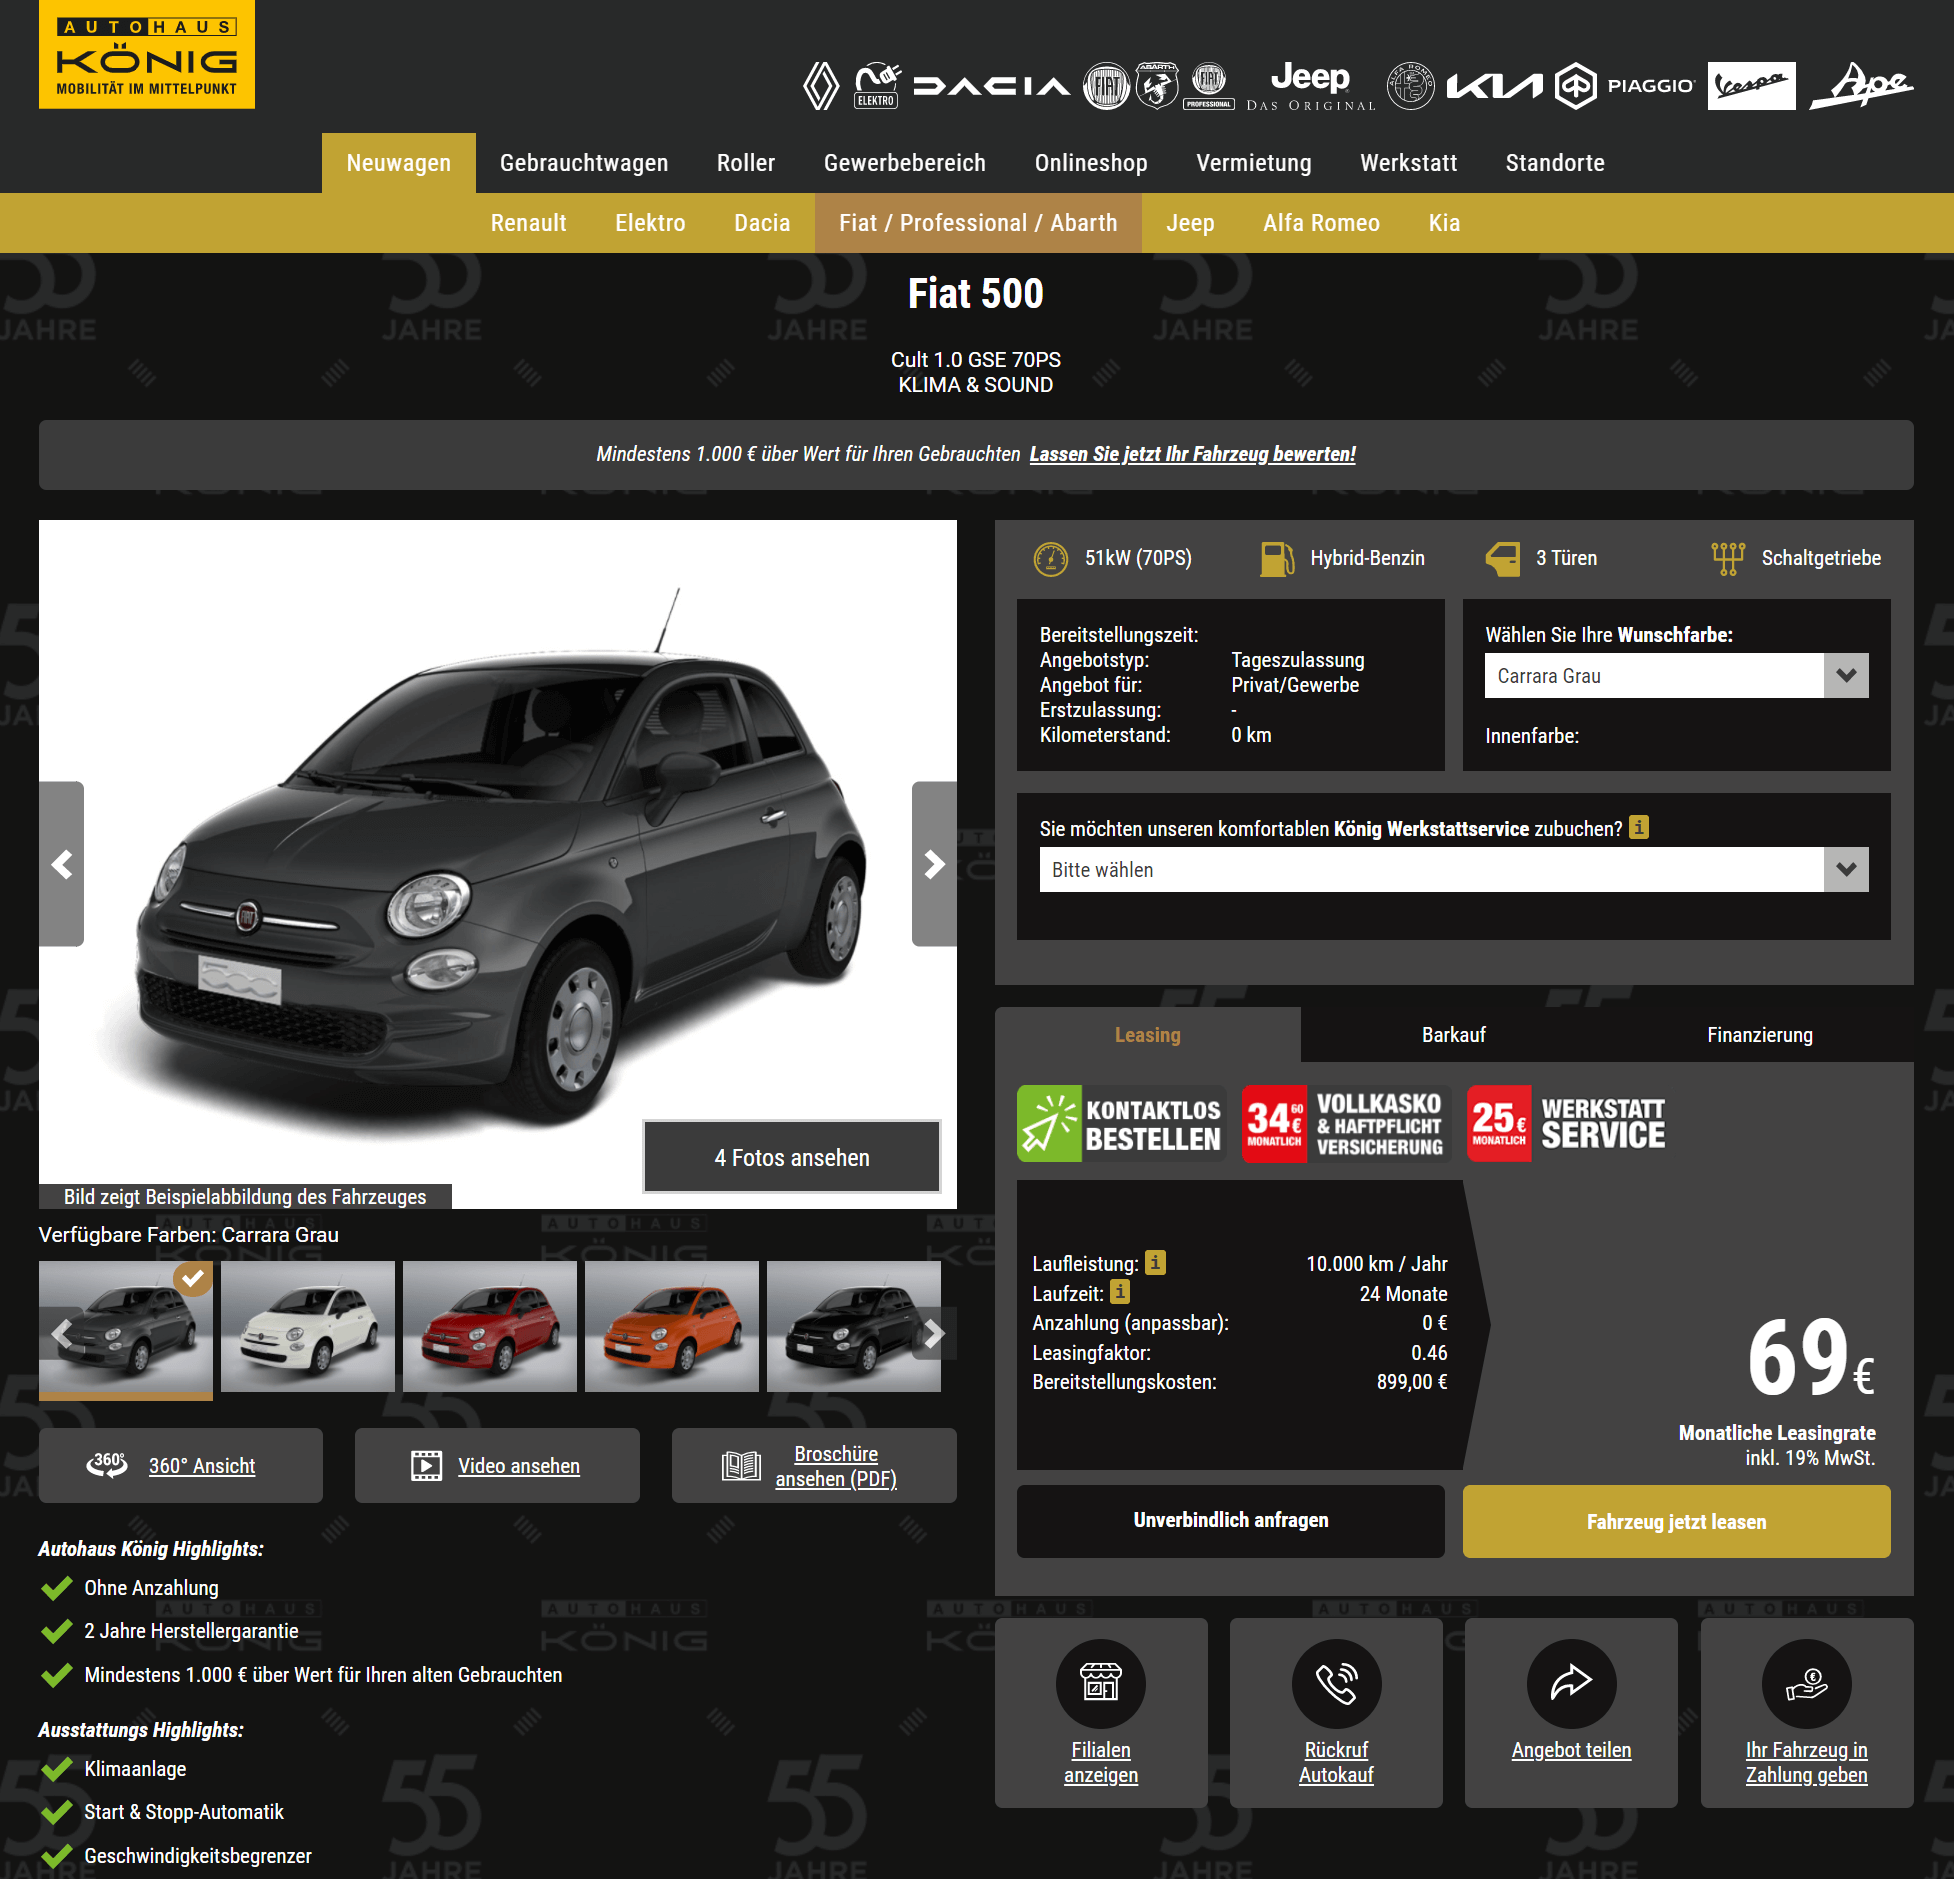Select Renault in the brand submenu

528,223
